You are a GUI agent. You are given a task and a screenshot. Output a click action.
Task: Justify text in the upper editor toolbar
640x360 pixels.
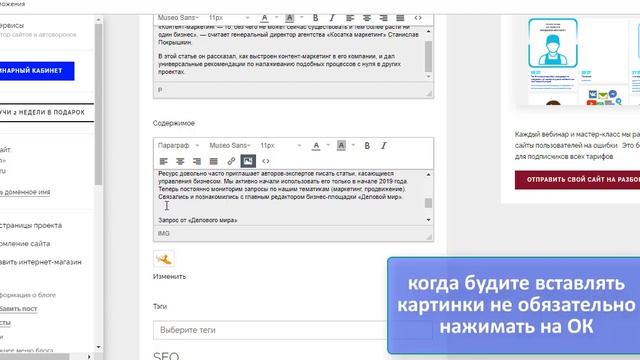400,18
